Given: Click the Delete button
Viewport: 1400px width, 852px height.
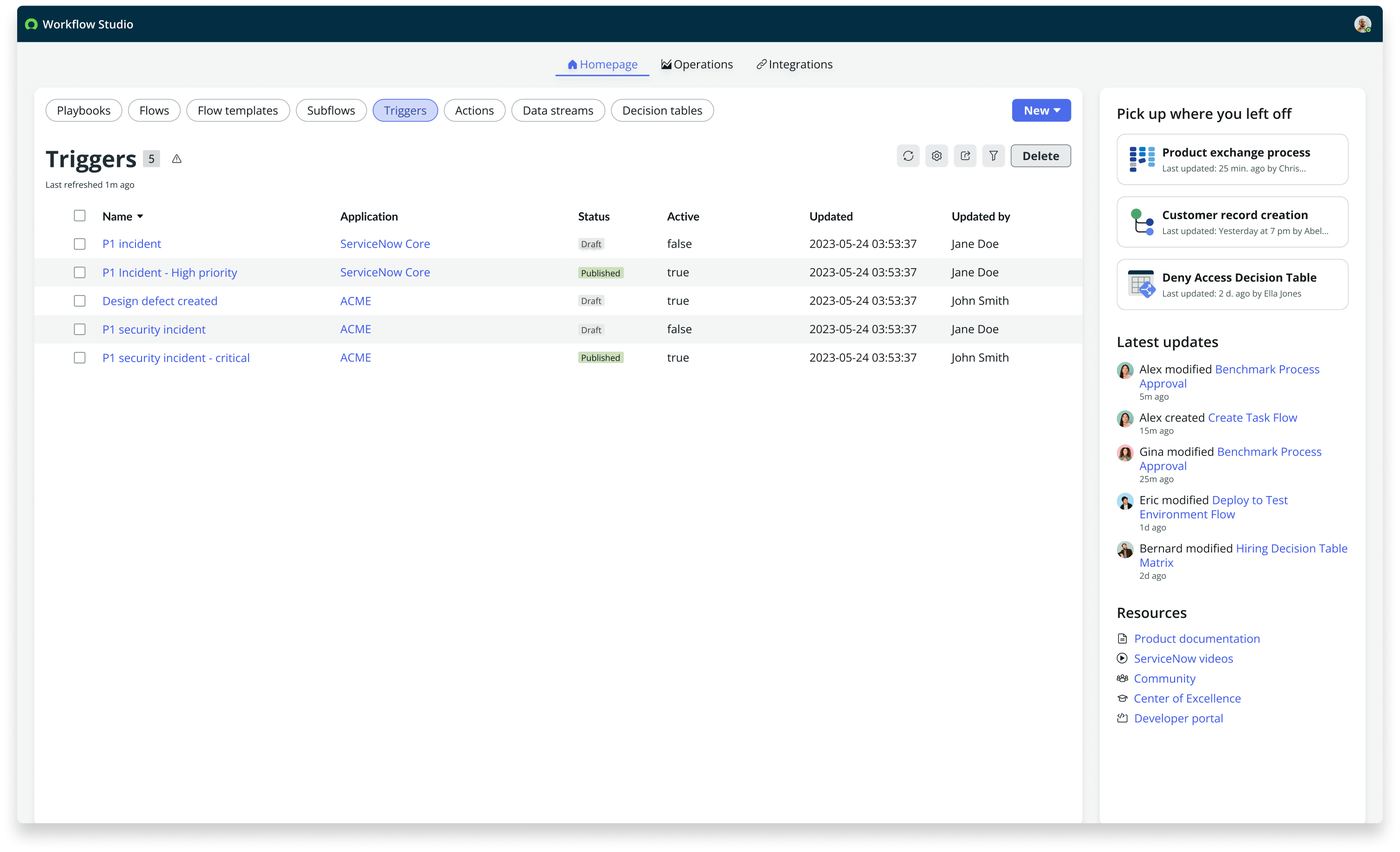Looking at the screenshot, I should [1040, 156].
